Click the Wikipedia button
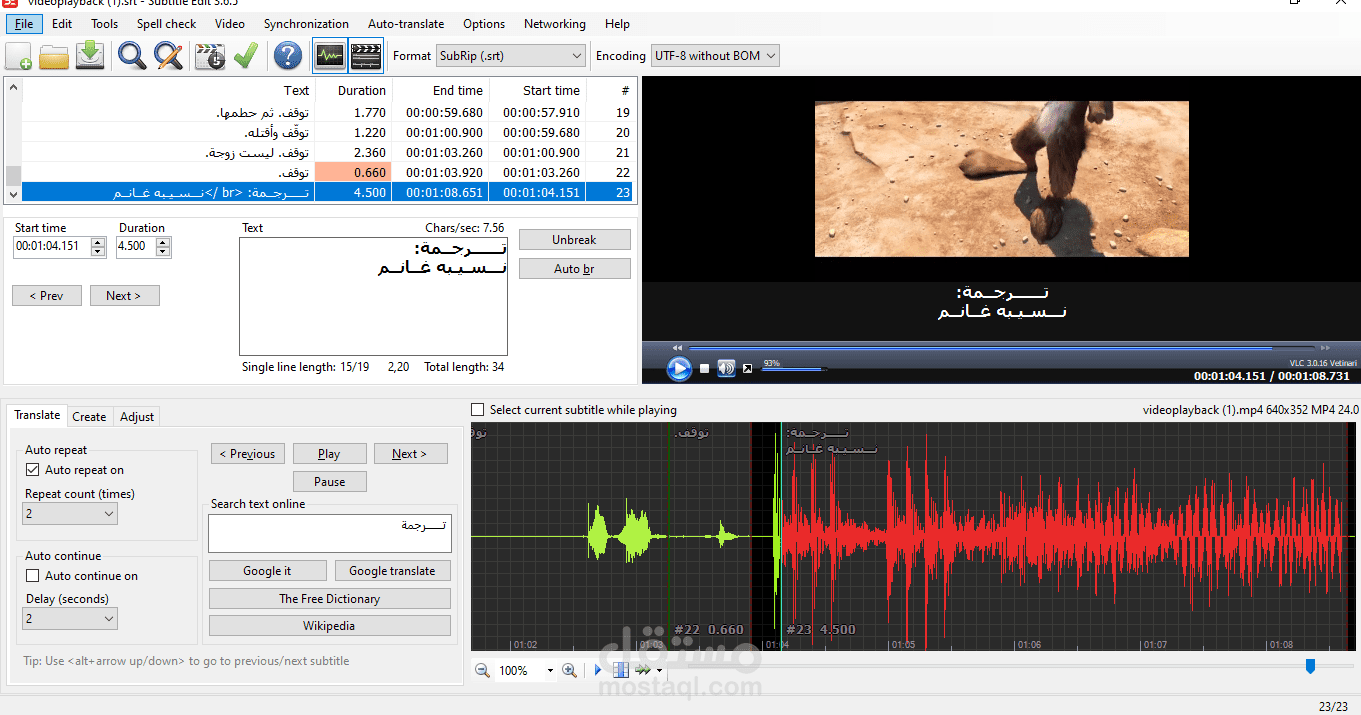The height and width of the screenshot is (715, 1361). coord(329,626)
